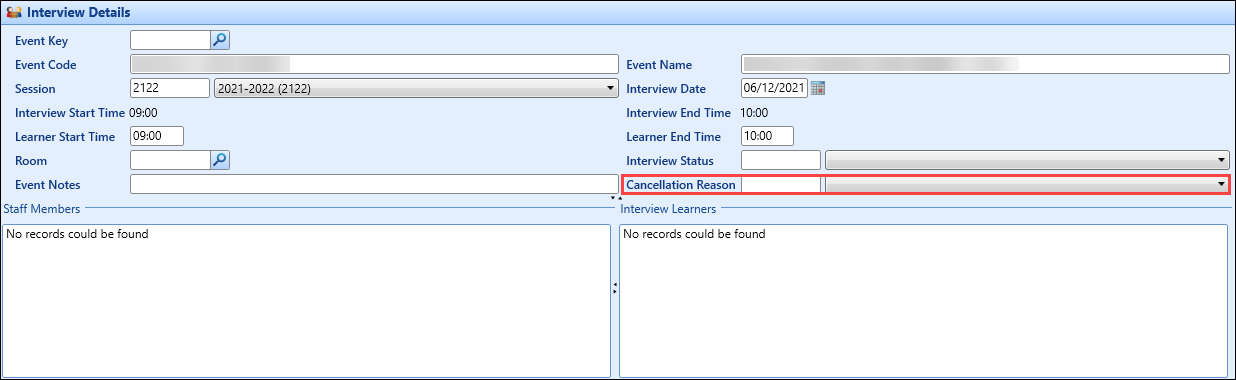Click the Learner Start Time field

pos(157,136)
